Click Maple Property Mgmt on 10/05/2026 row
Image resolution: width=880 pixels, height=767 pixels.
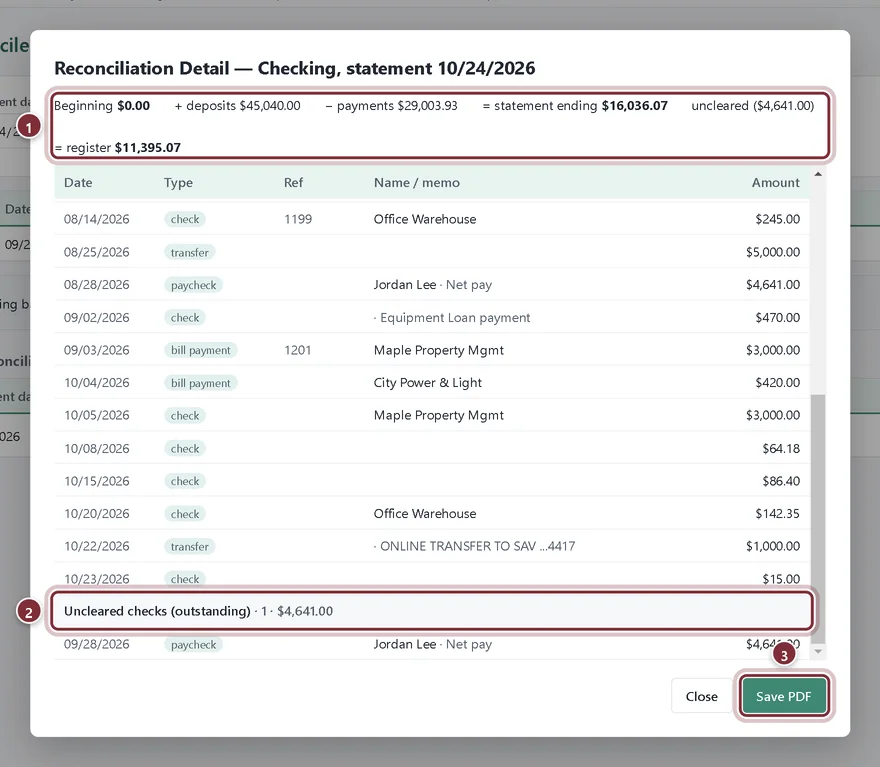point(439,415)
